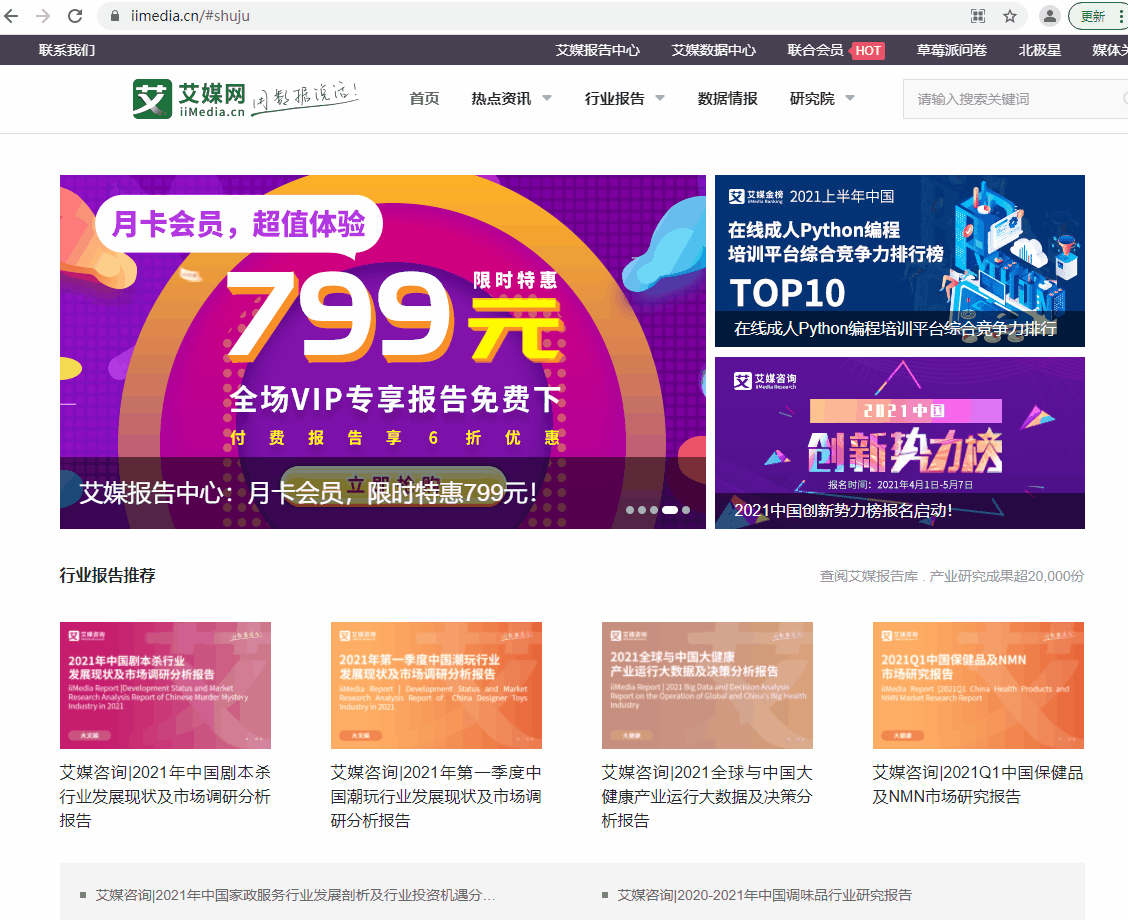Bookmark this page with the star icon
Image resolution: width=1128 pixels, height=920 pixels.
pyautogui.click(x=1010, y=16)
